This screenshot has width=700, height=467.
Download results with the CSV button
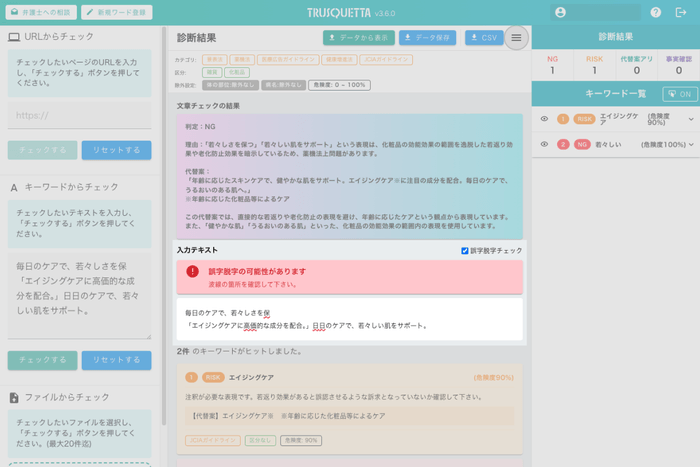[484, 38]
